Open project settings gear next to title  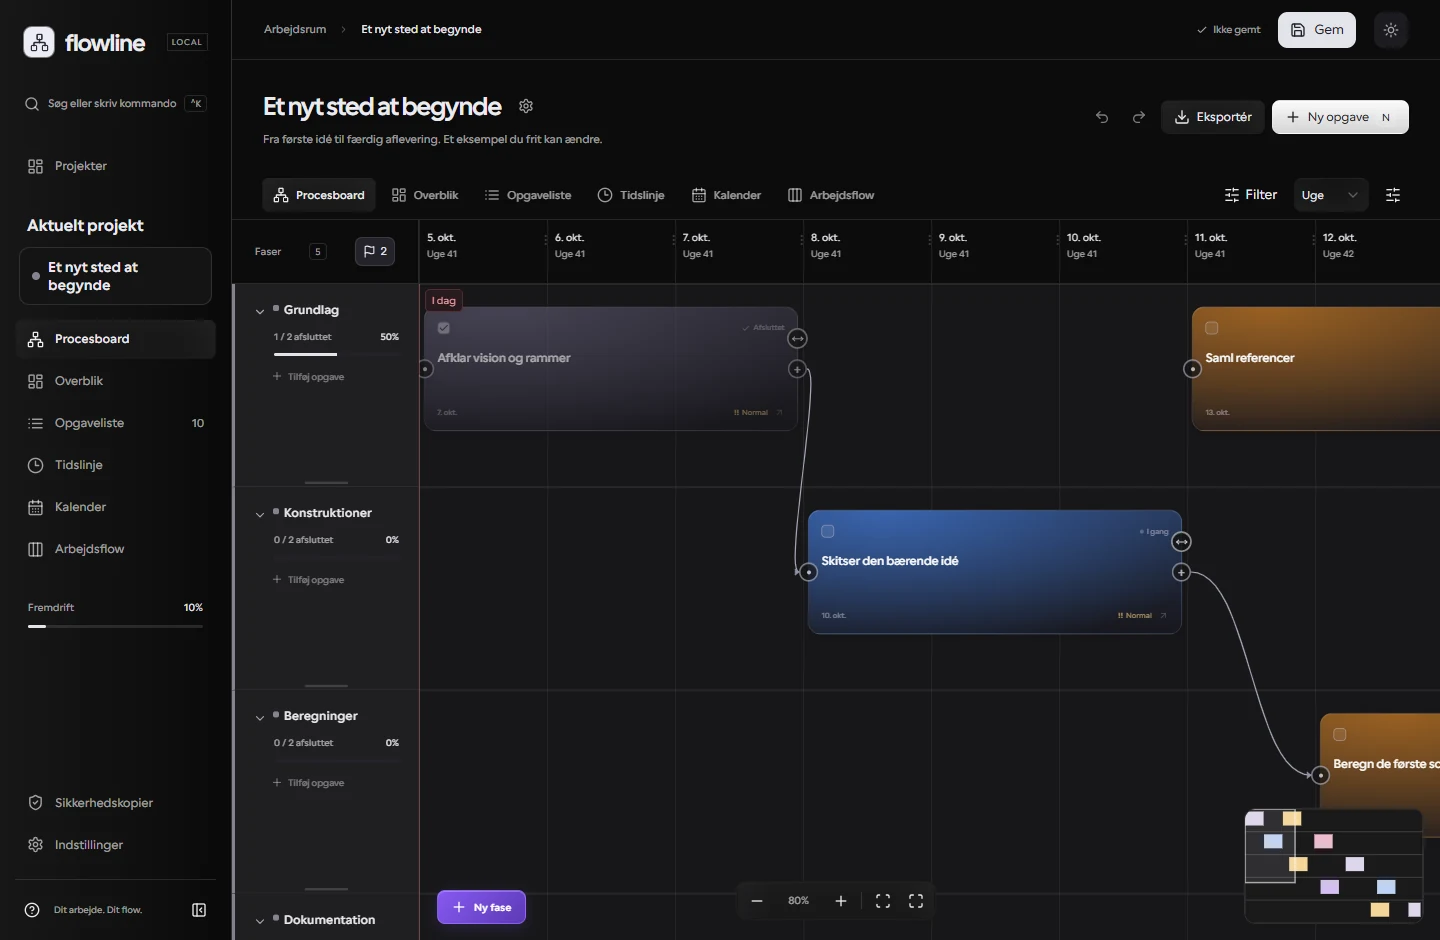(x=526, y=106)
